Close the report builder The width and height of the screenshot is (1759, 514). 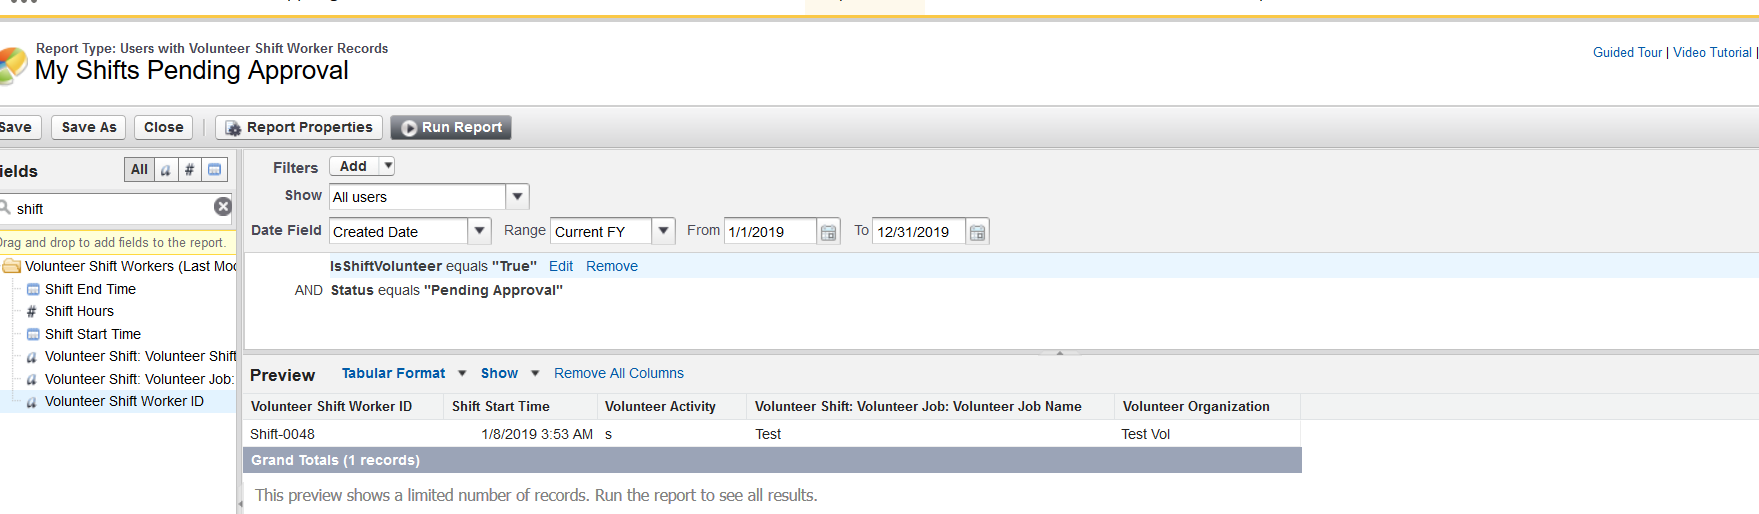click(x=163, y=127)
